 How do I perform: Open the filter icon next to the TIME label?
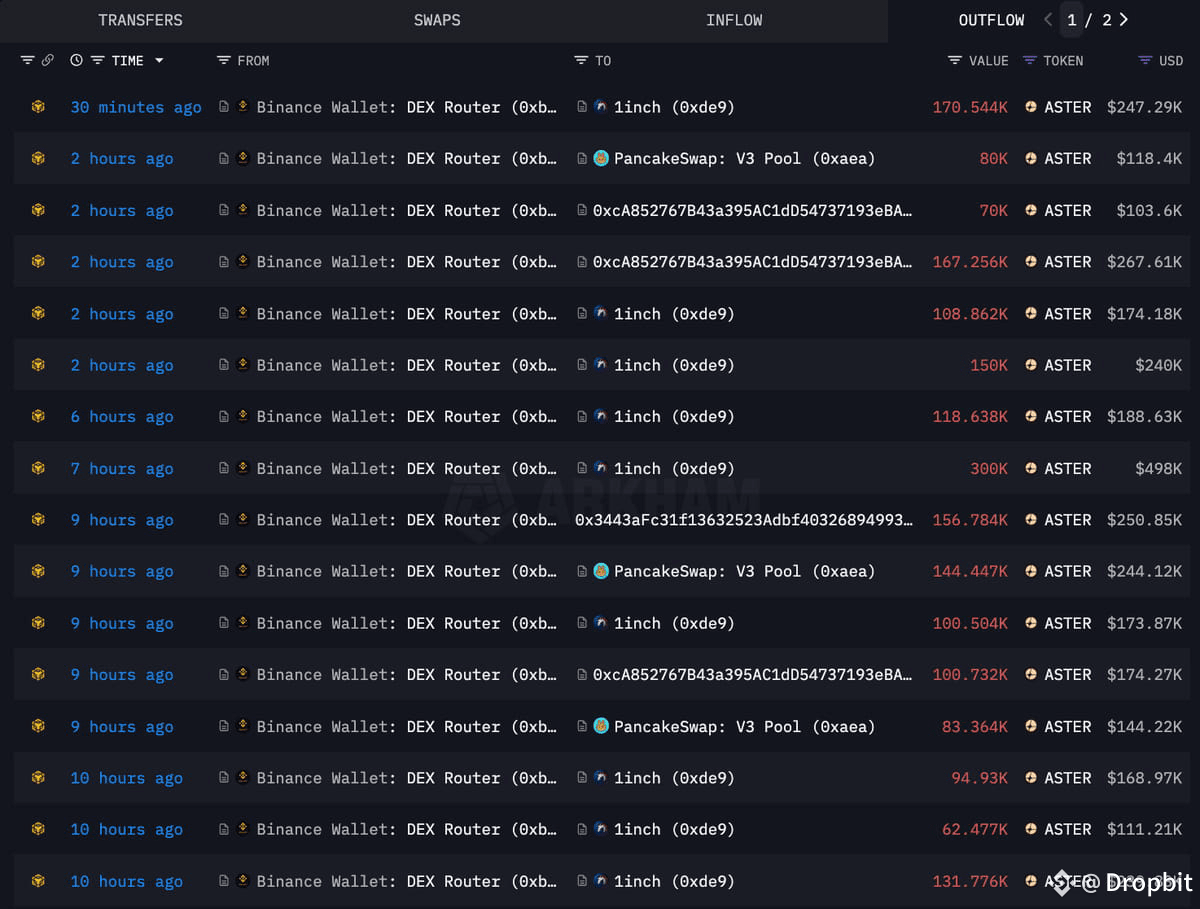[x=97, y=61]
